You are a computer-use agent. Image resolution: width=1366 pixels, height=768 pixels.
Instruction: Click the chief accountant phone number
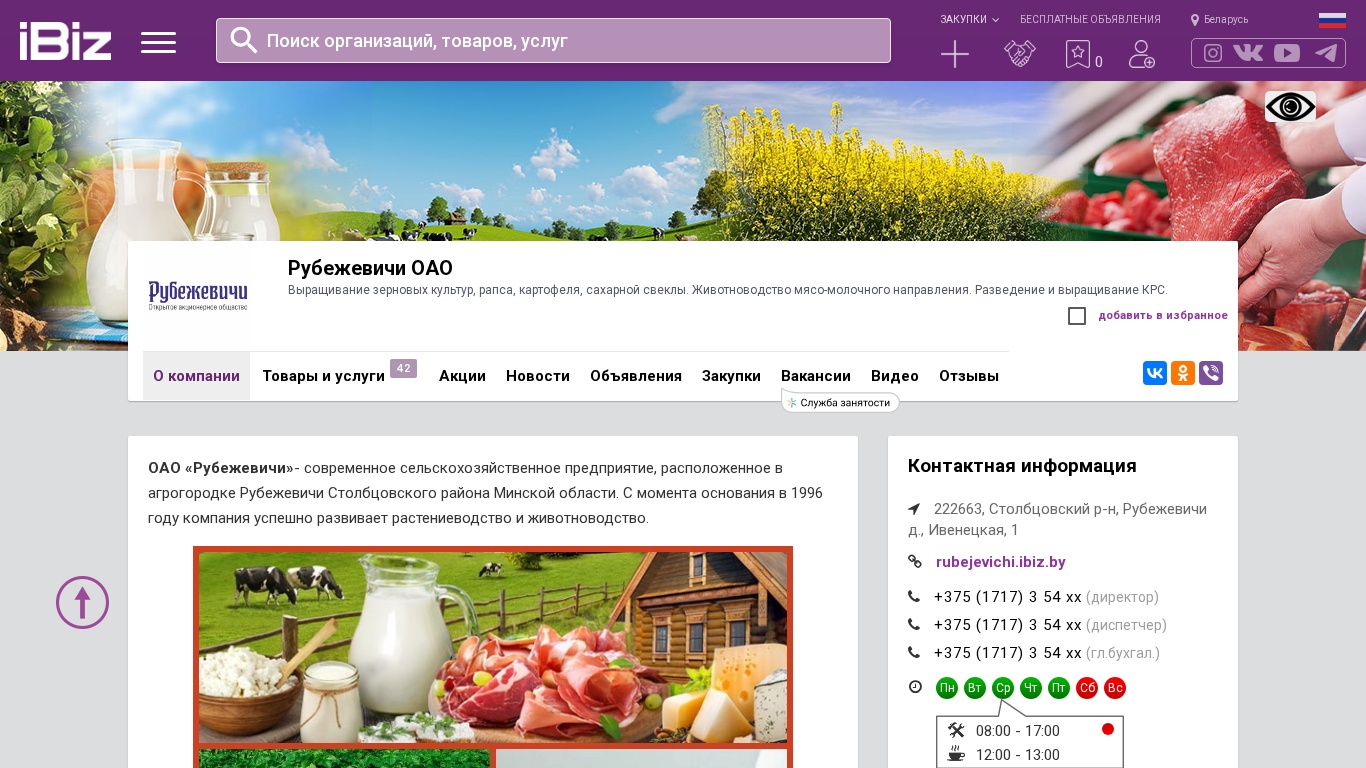click(x=1007, y=653)
